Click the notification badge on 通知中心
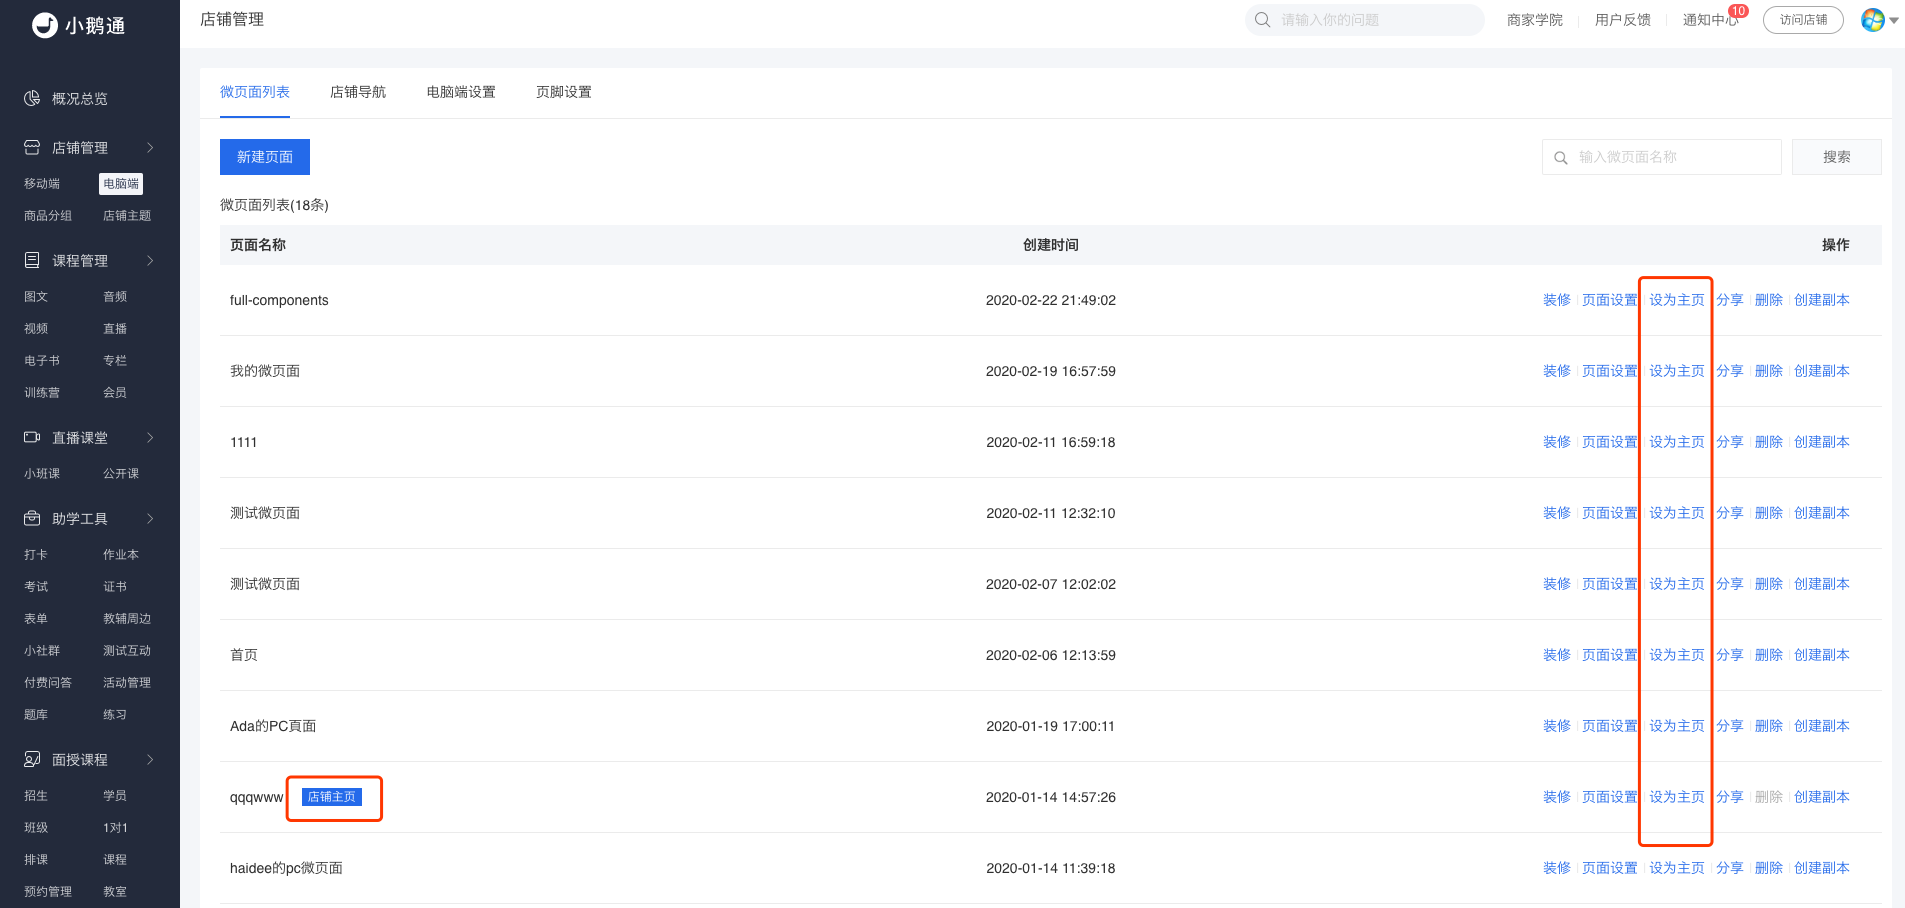The width and height of the screenshot is (1905, 908). (x=1738, y=11)
